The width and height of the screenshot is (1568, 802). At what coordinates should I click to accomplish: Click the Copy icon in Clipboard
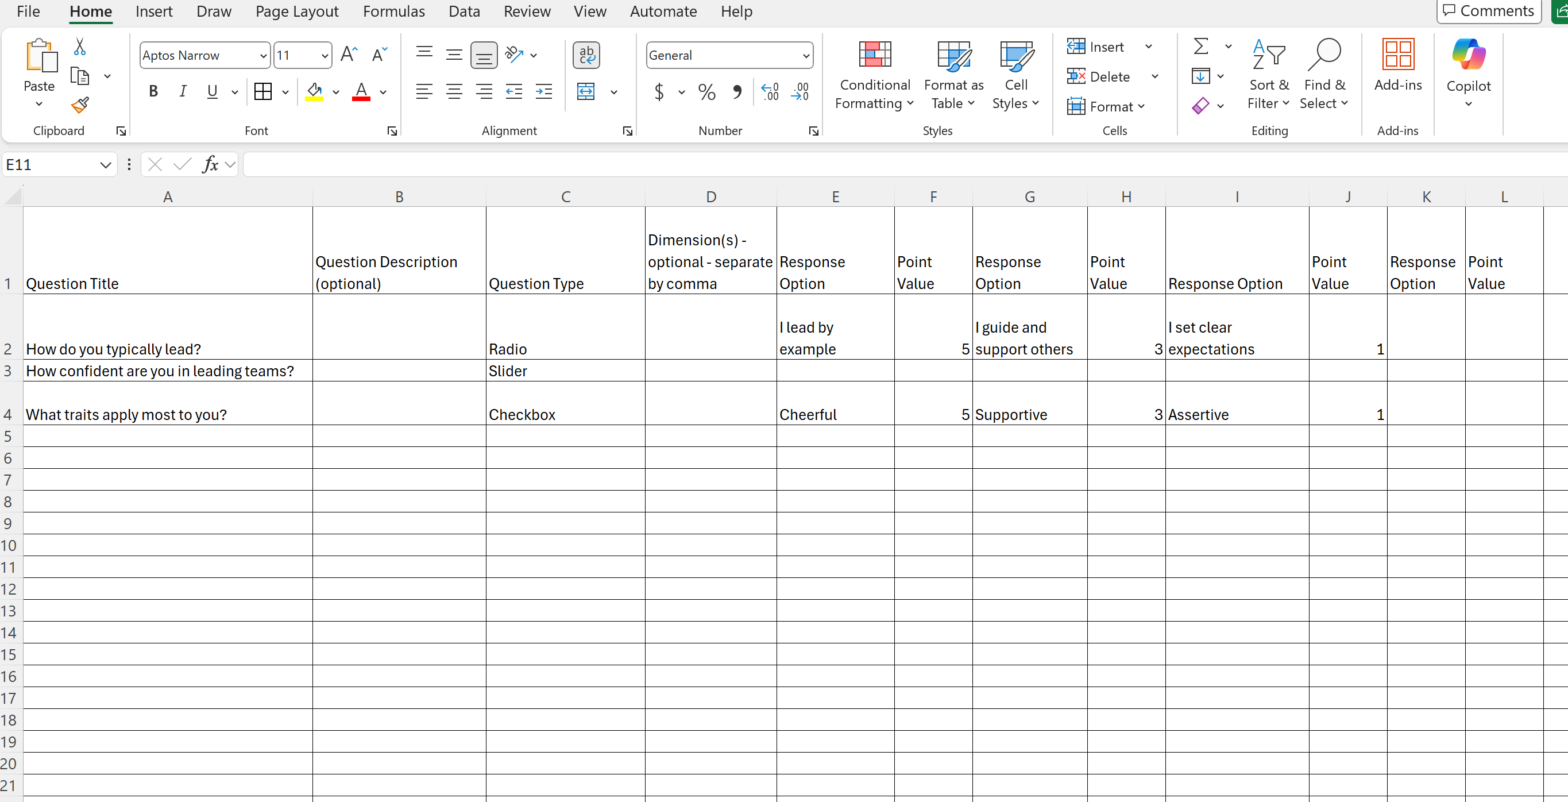80,76
